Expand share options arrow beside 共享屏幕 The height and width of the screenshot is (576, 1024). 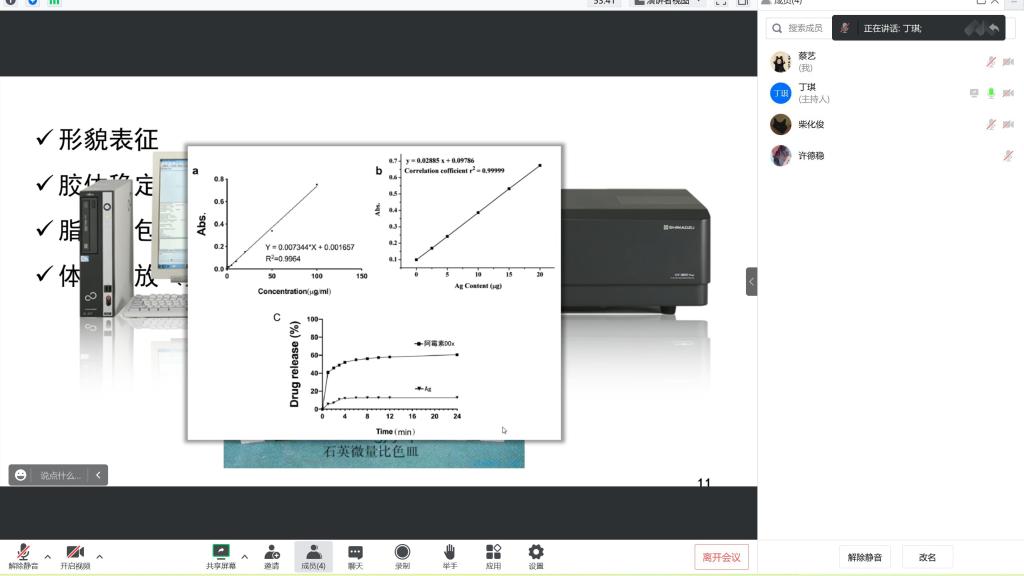245,556
